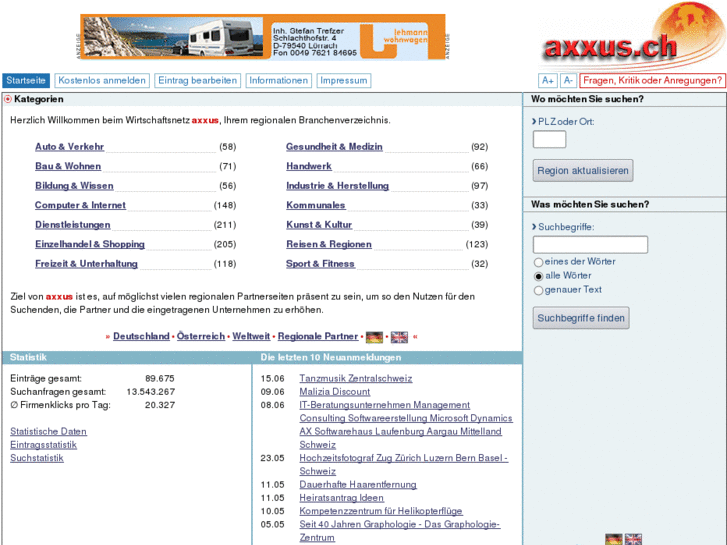
Task: Go to Eintrag bearbeiten tab
Action: pos(198,81)
